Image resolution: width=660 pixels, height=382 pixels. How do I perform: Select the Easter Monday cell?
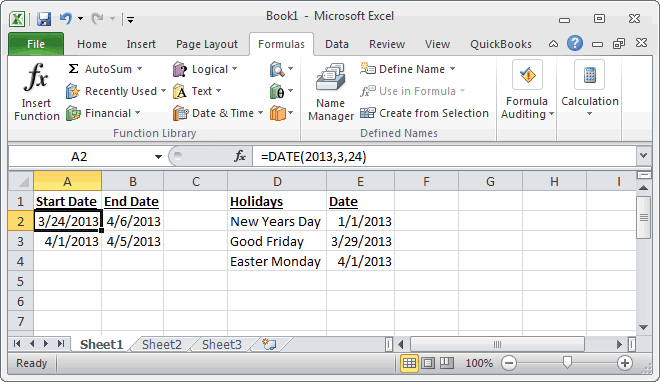[x=277, y=262]
